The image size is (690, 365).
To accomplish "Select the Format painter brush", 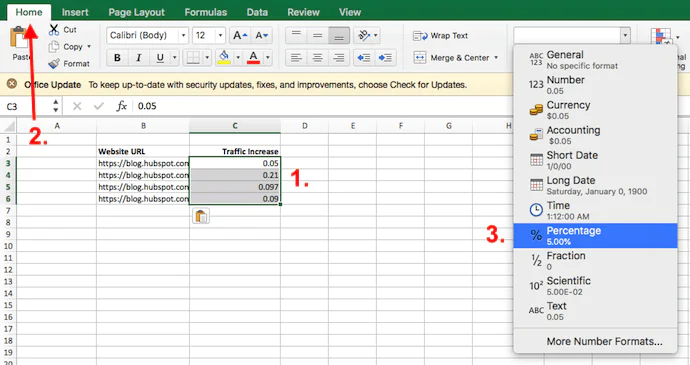I will click(x=54, y=63).
